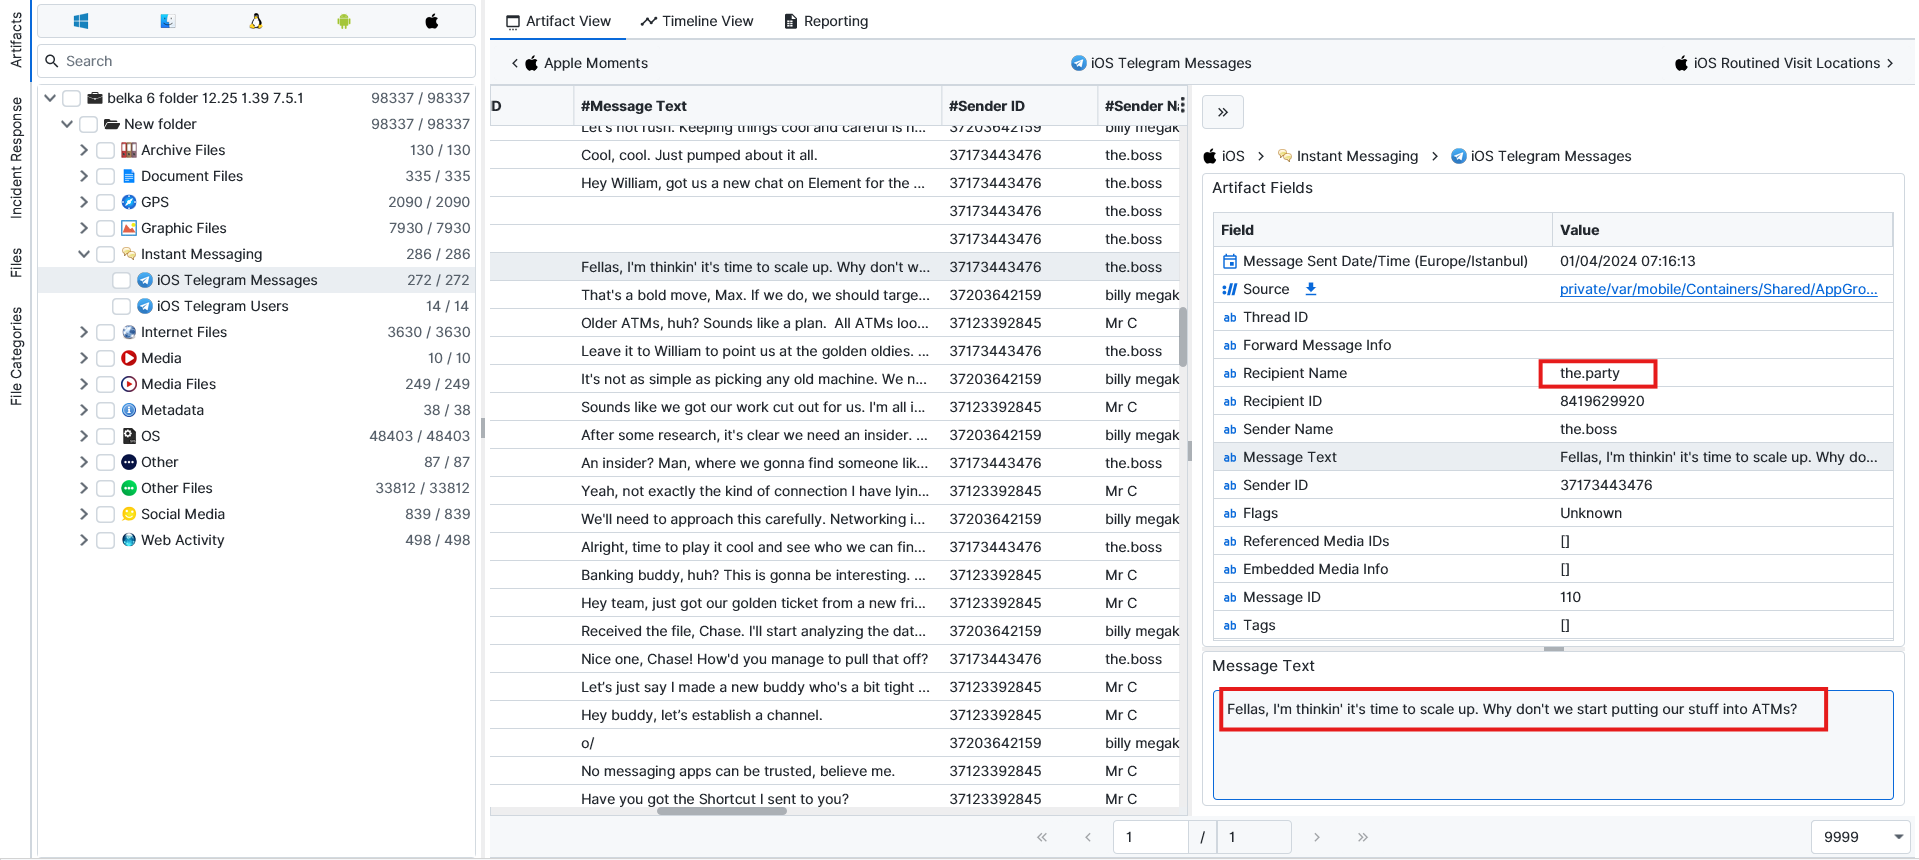Screen dimensions: 1919x860
Task: Click the download icon next to Source
Action: pyautogui.click(x=1311, y=289)
